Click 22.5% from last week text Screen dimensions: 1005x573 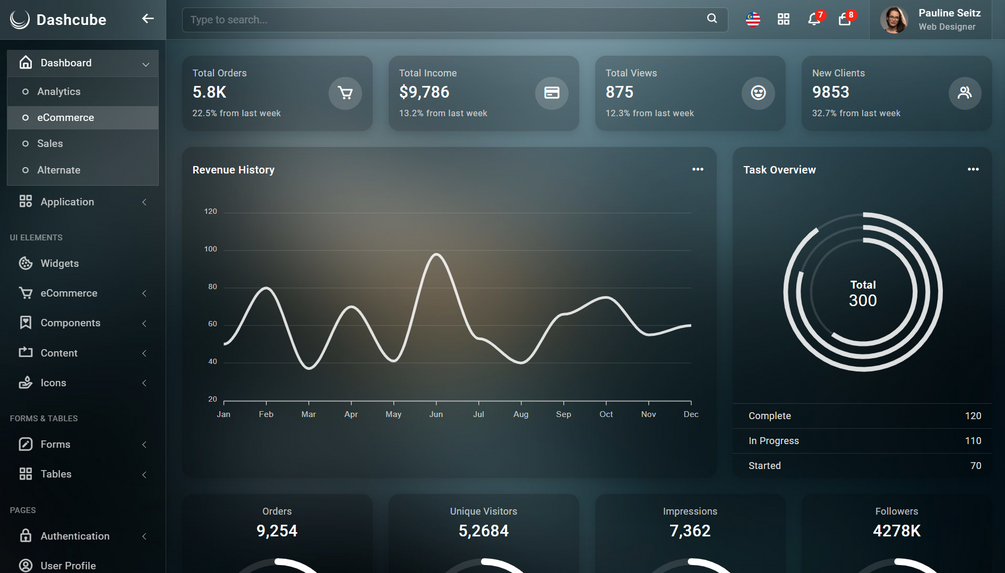tap(237, 113)
